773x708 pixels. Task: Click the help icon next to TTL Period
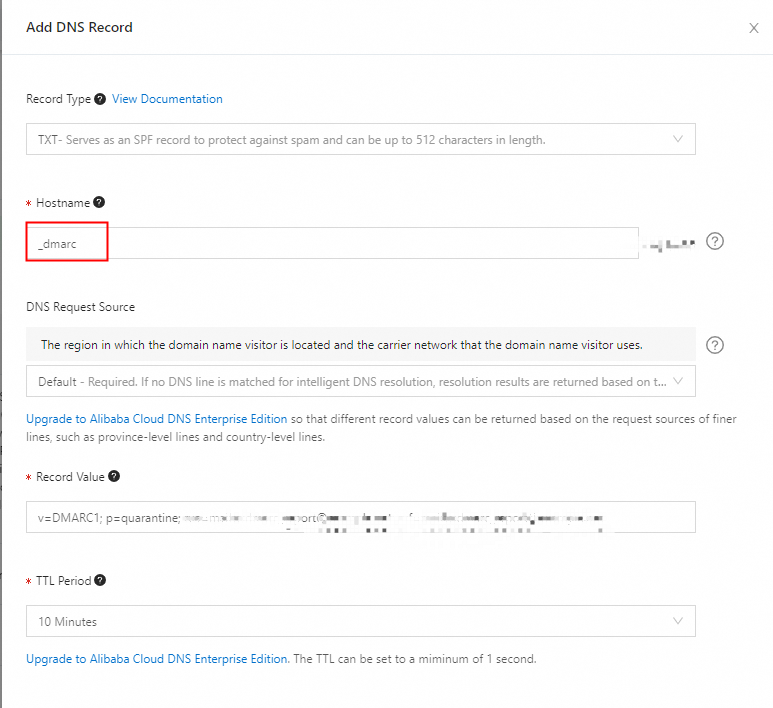100,580
